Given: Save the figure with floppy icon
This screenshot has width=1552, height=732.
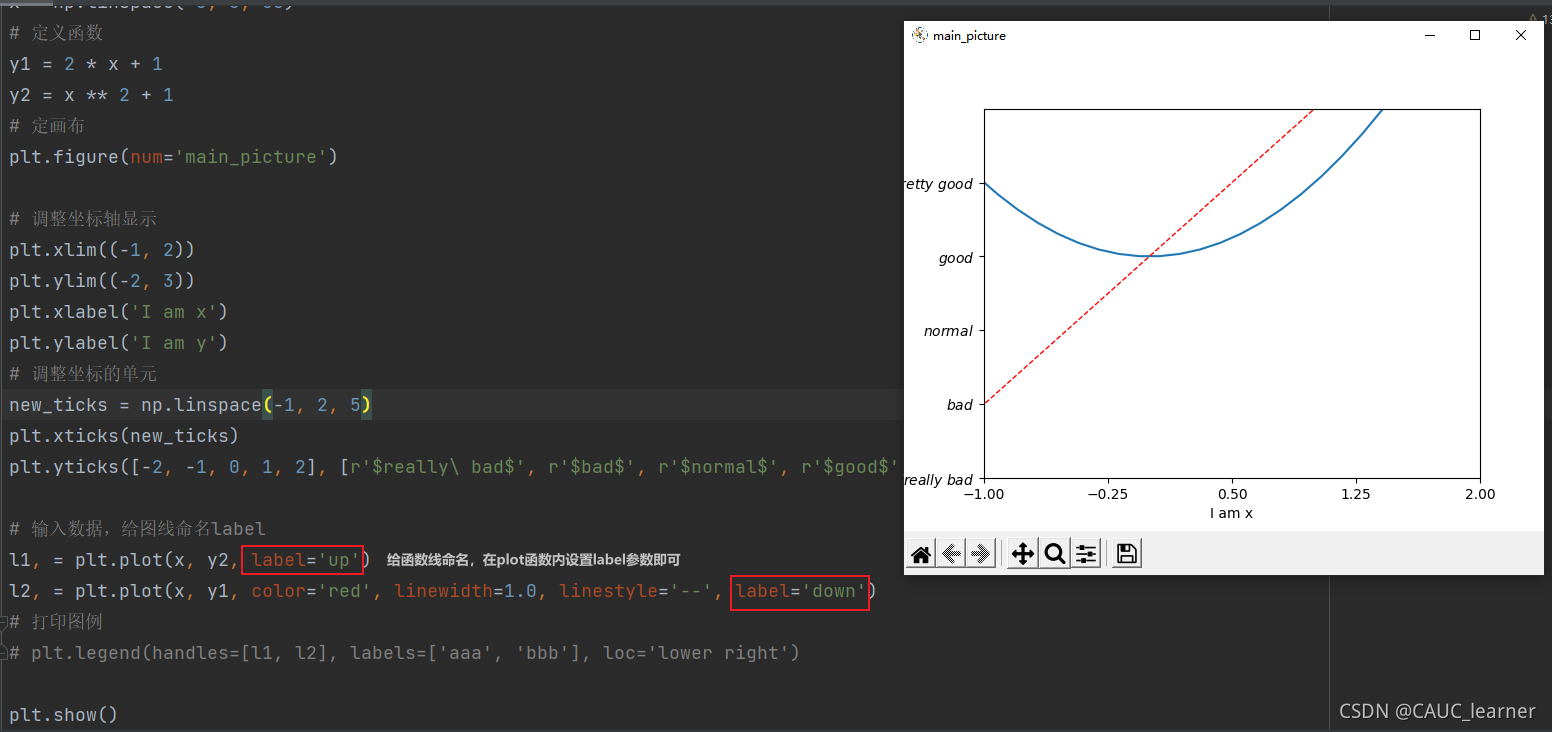Looking at the screenshot, I should pyautogui.click(x=1127, y=553).
